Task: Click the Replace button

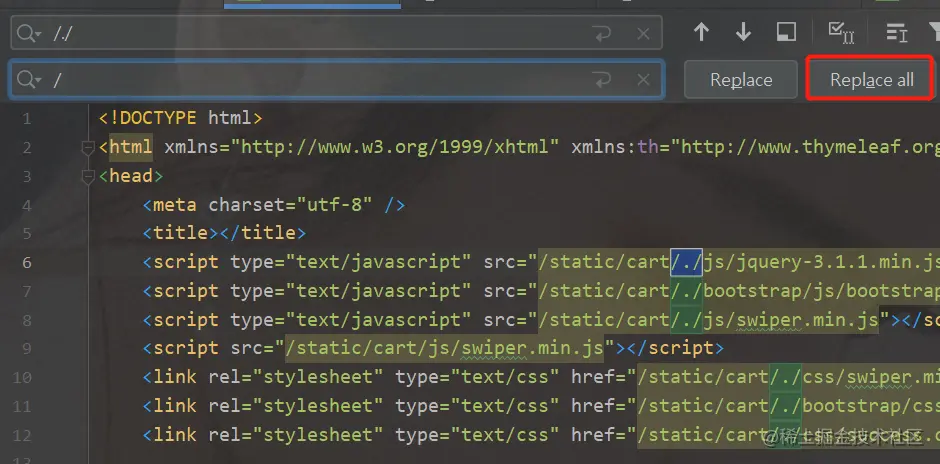Action: coord(741,80)
